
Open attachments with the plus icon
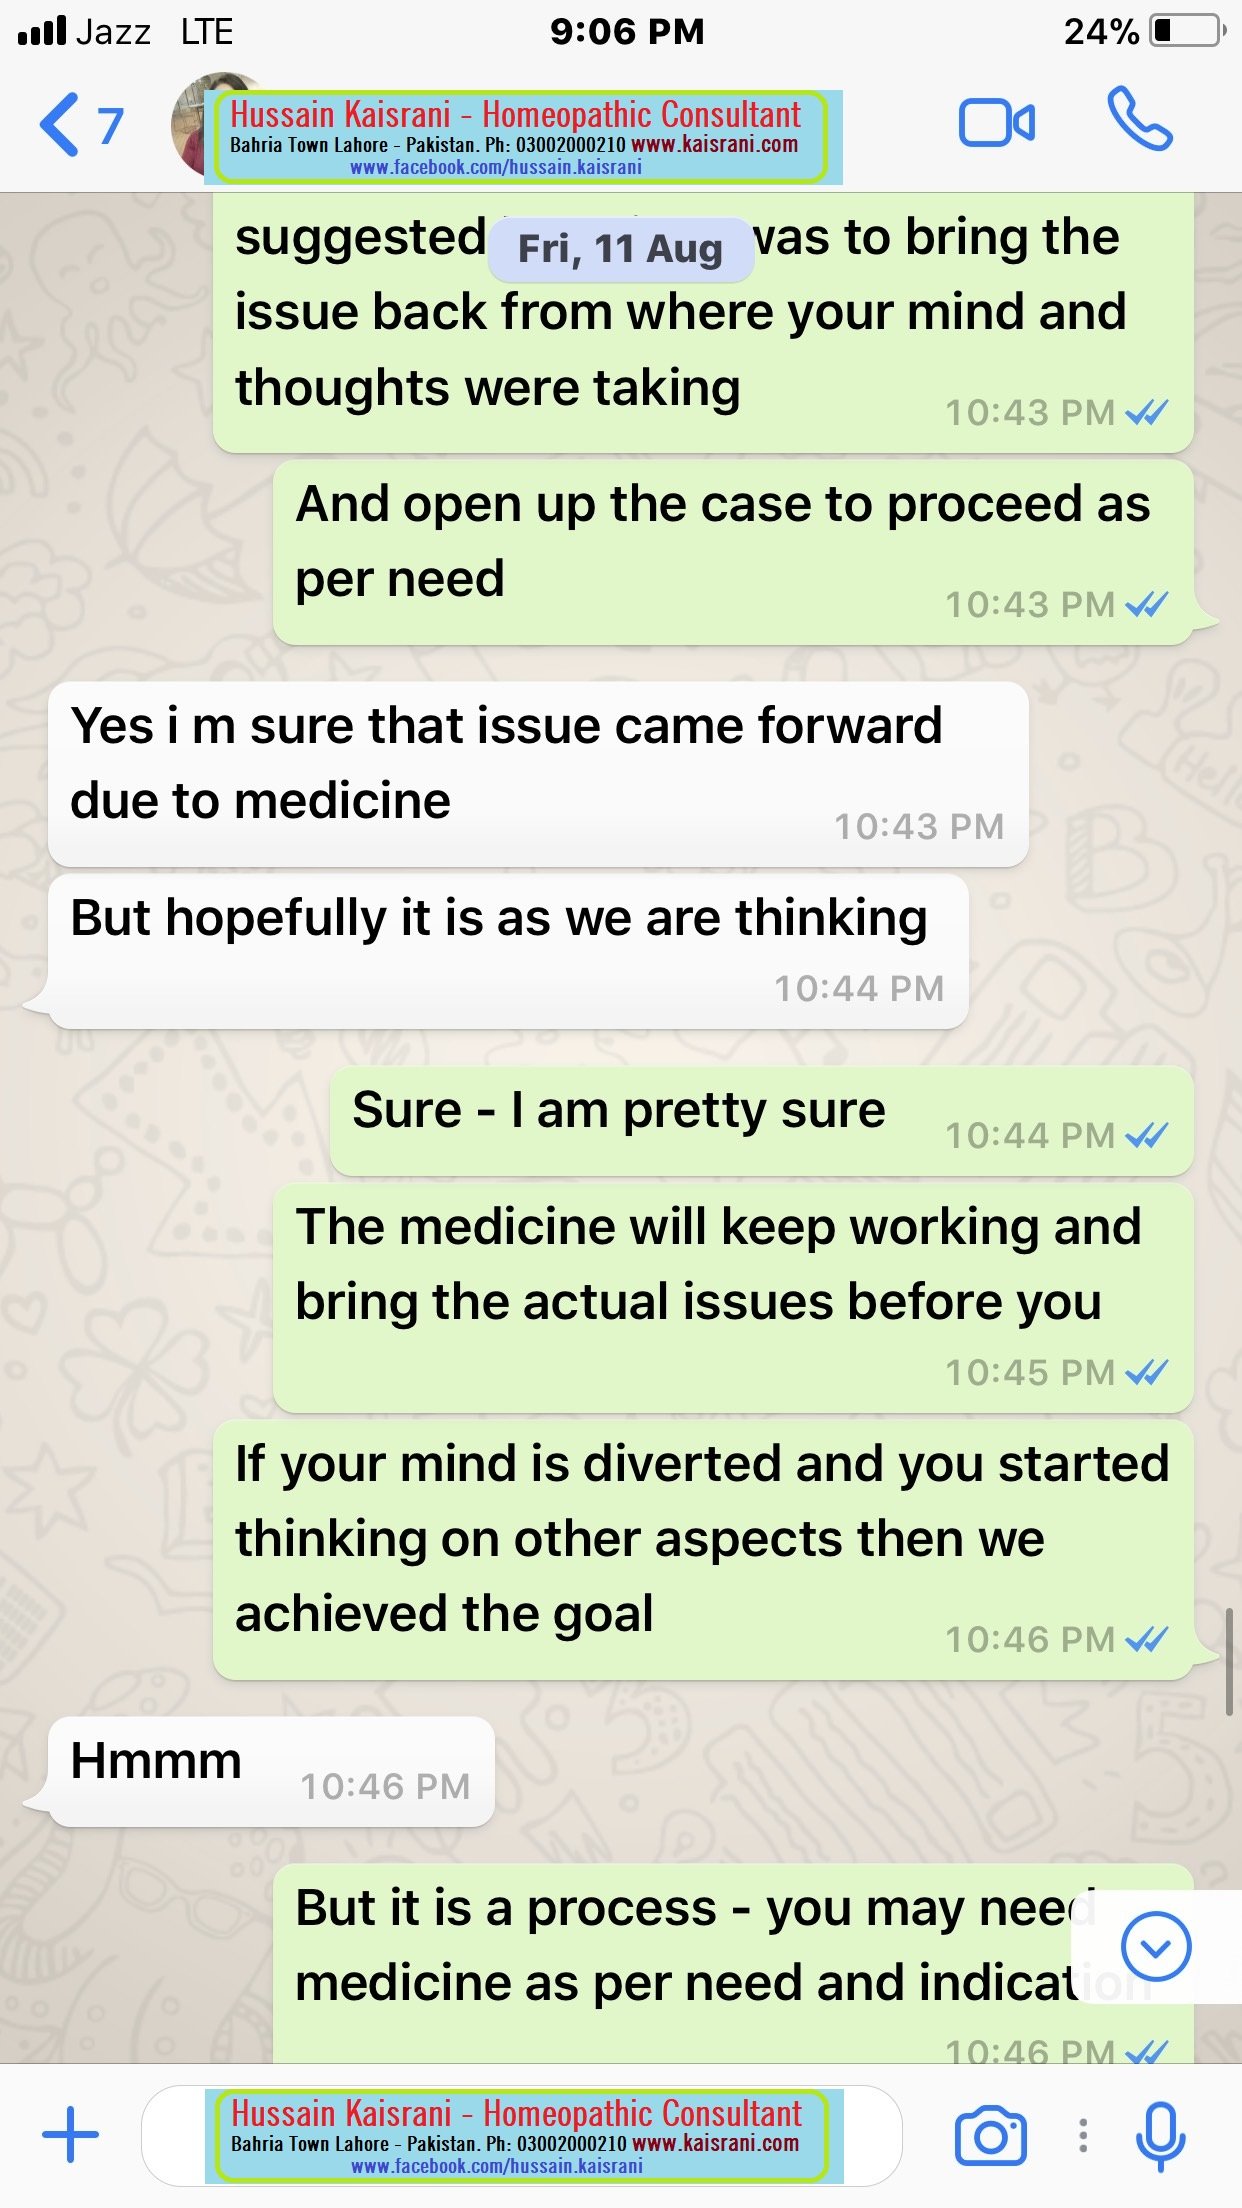click(x=71, y=2135)
